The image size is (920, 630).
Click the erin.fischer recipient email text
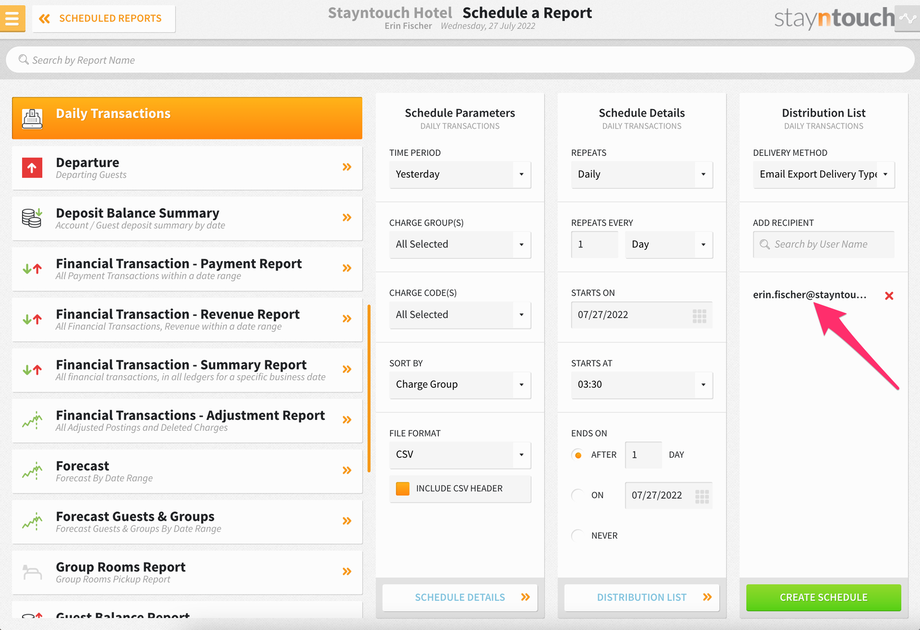810,294
